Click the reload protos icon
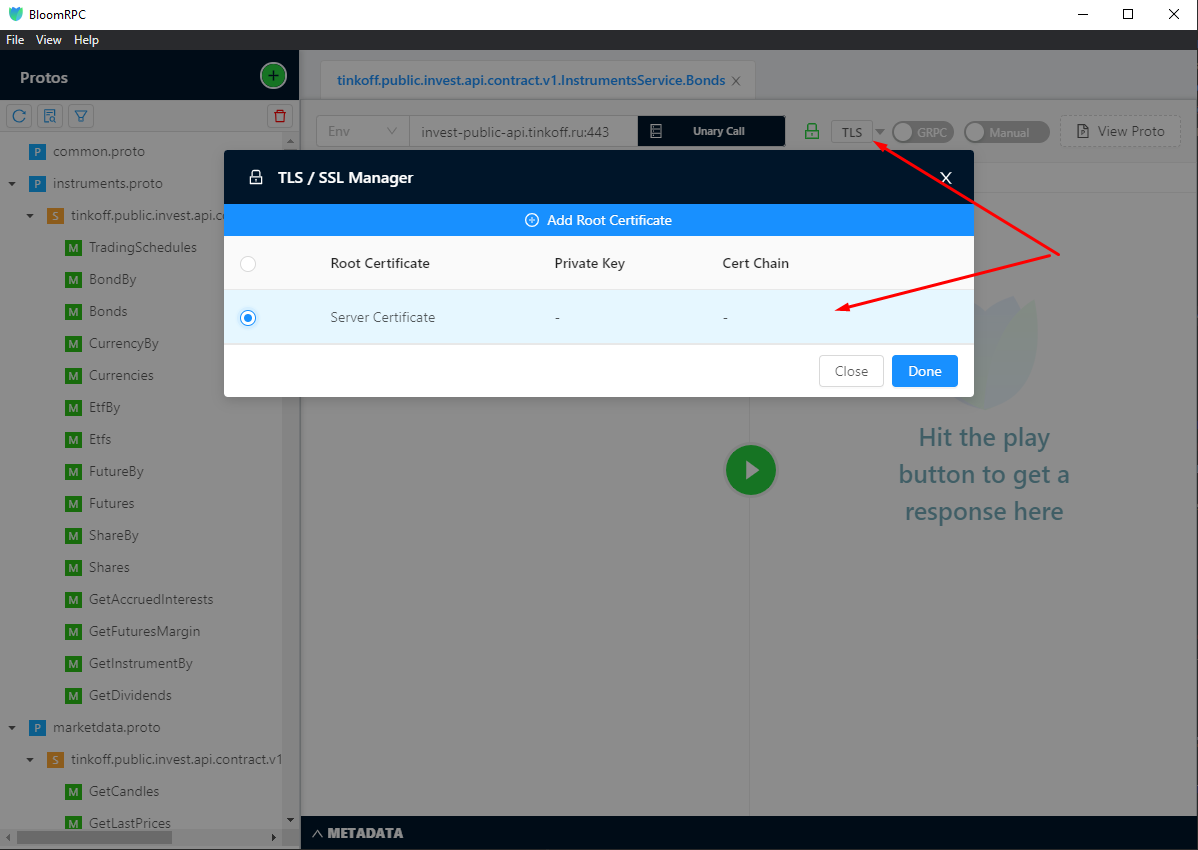The image size is (1198, 850). click(19, 116)
